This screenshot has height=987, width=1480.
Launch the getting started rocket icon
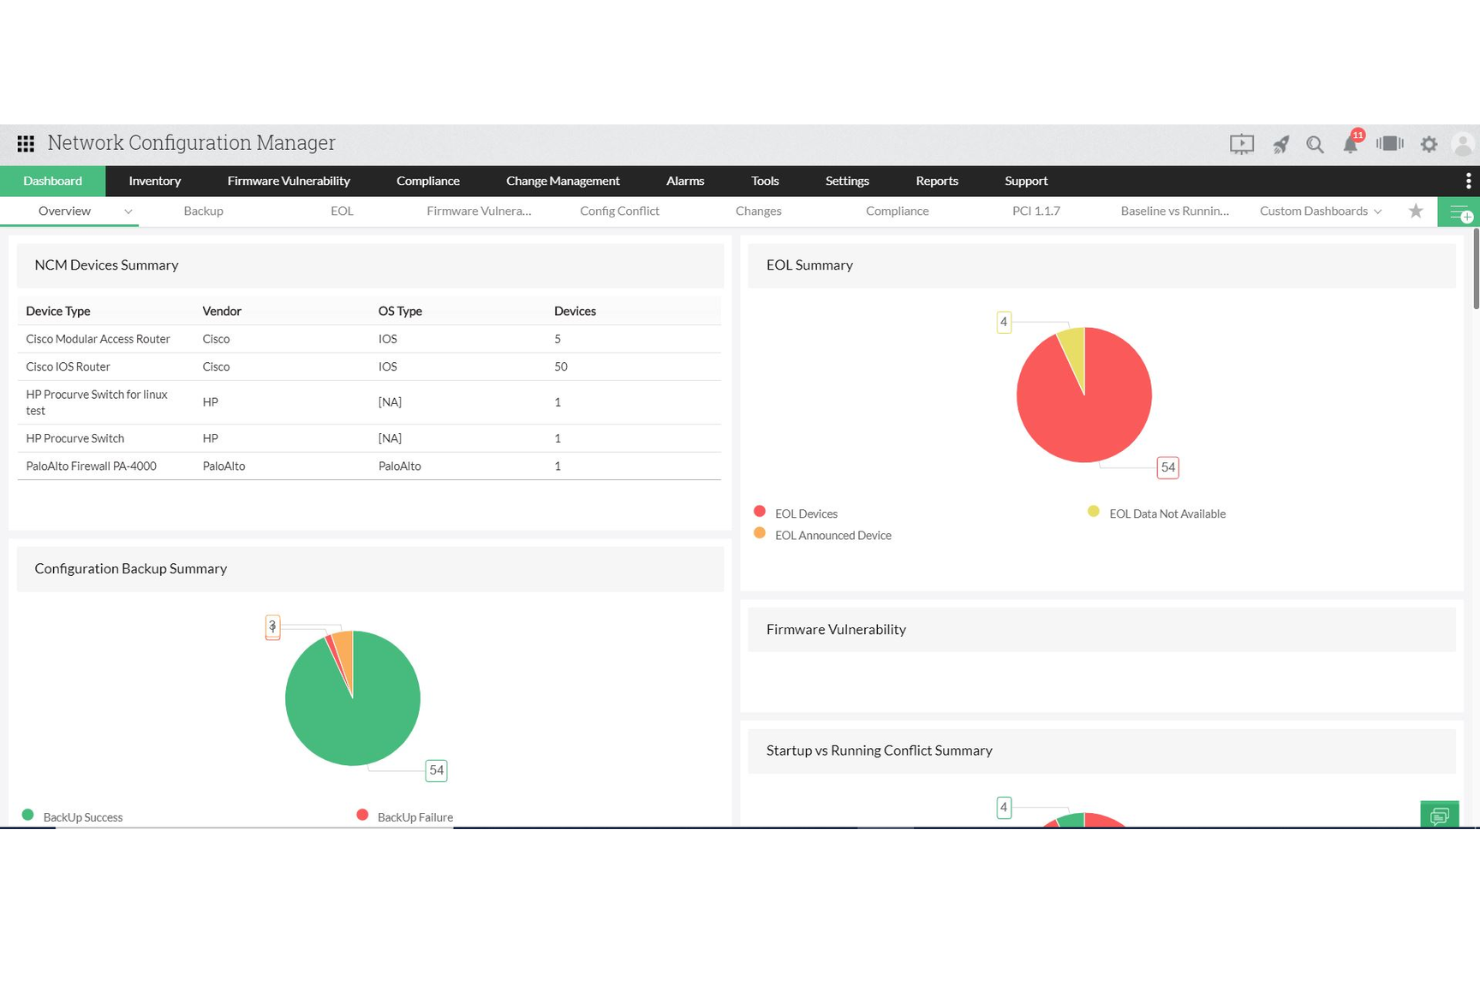click(1279, 144)
